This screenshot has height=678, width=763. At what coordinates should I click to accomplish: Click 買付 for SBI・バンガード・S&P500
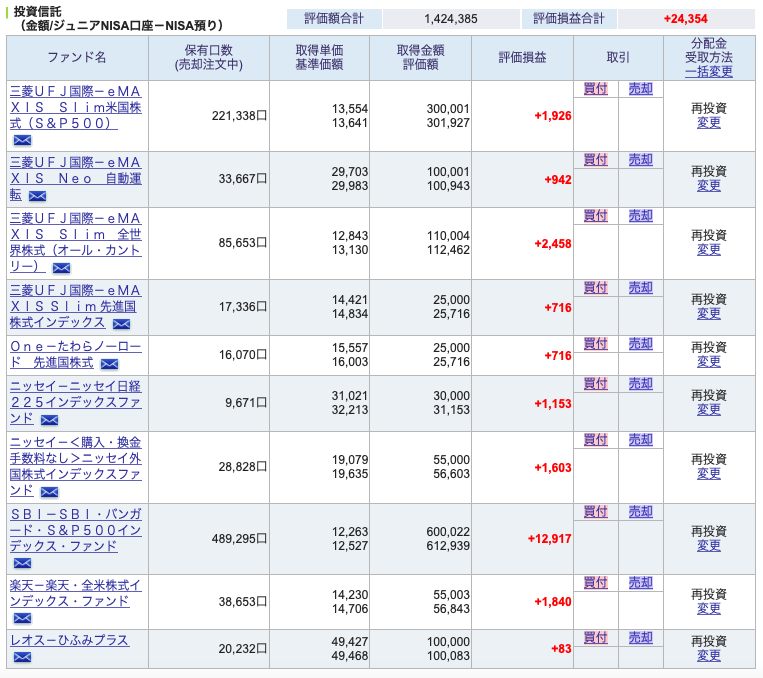(596, 512)
